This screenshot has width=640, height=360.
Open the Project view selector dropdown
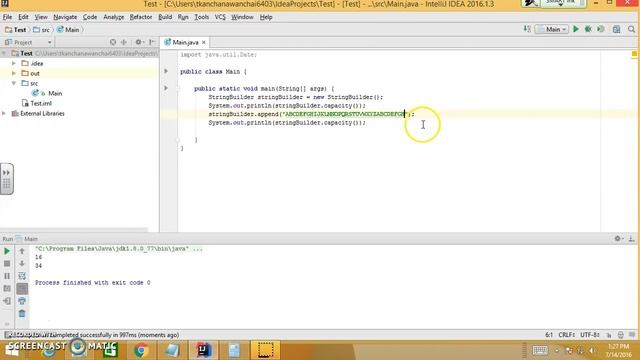[x=28, y=42]
